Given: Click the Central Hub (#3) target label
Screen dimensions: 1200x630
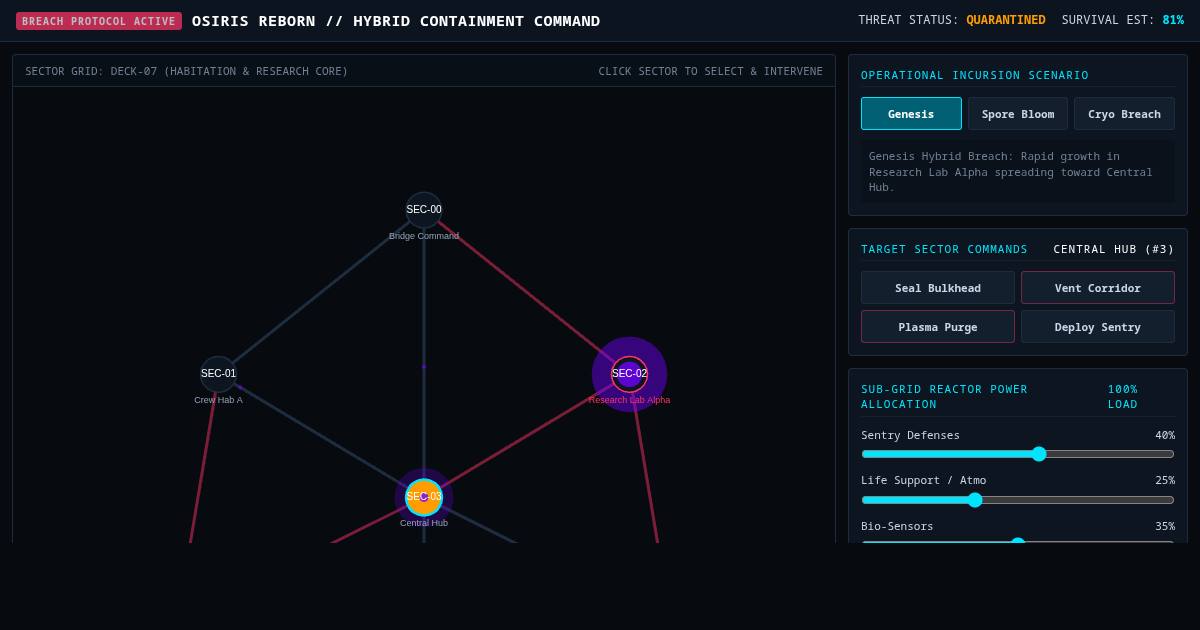Looking at the screenshot, I should pos(1114,250).
